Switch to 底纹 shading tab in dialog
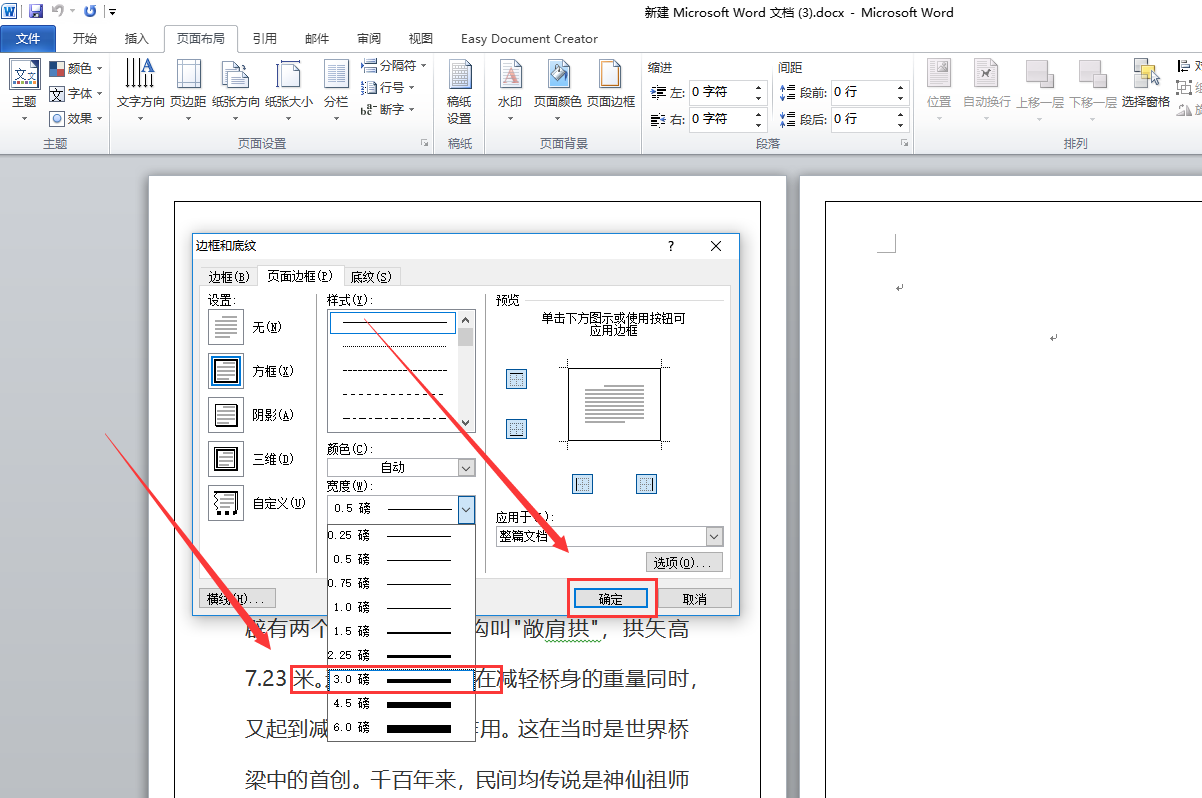 click(x=371, y=277)
